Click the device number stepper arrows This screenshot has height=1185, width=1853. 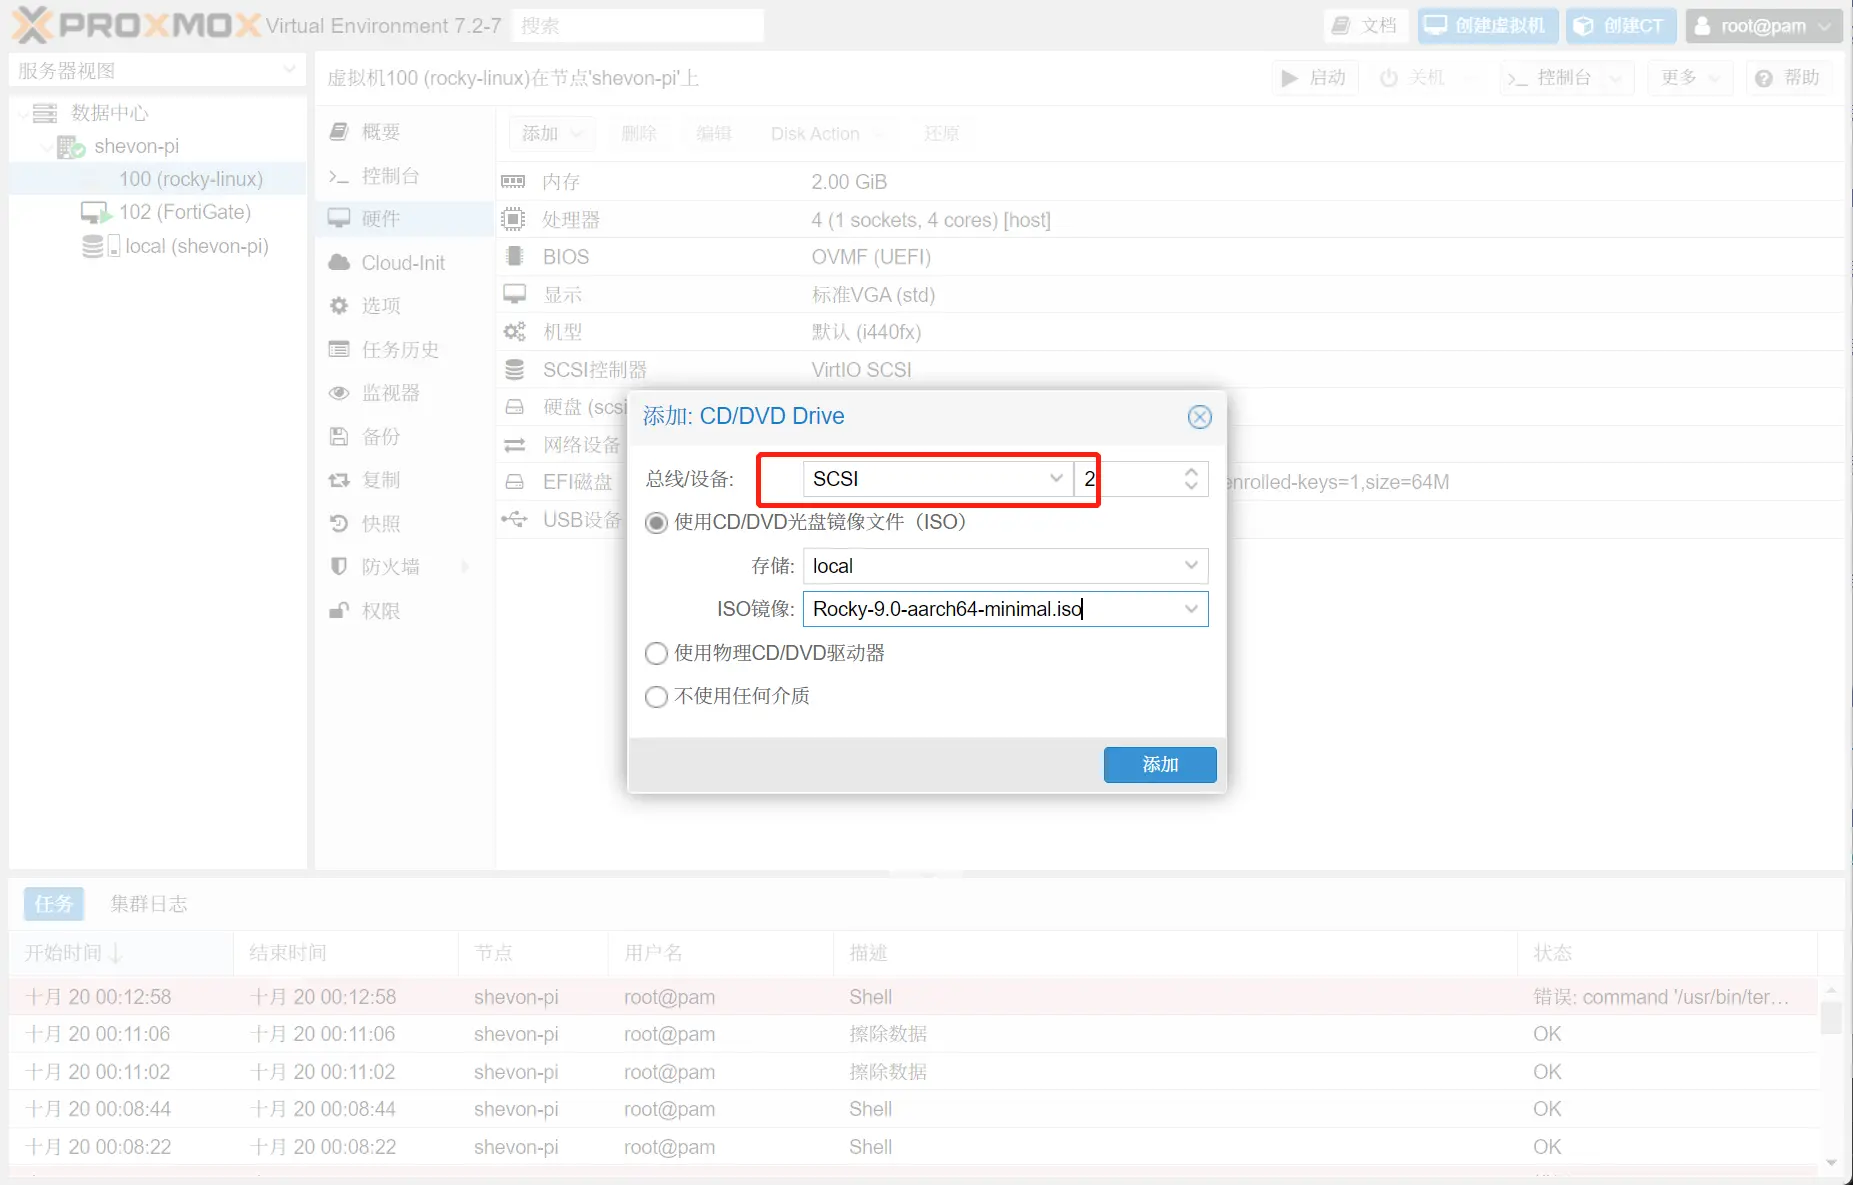(1190, 479)
